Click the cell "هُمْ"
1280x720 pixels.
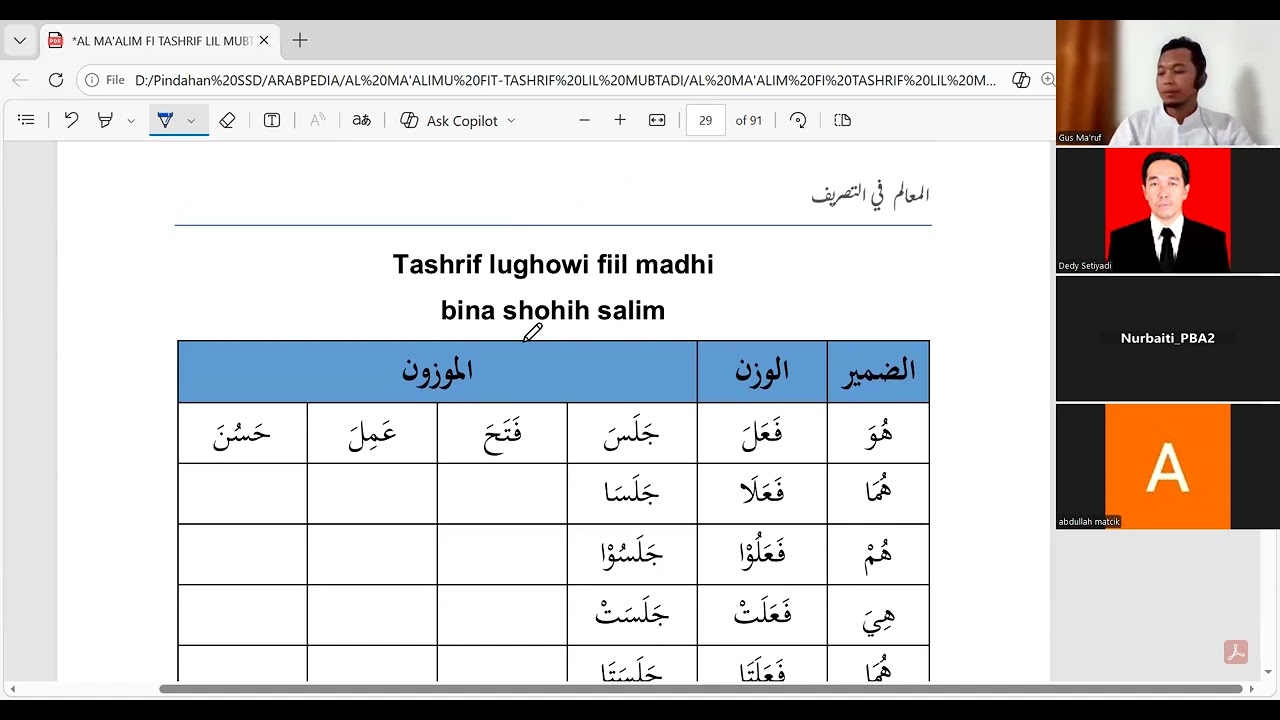878,554
